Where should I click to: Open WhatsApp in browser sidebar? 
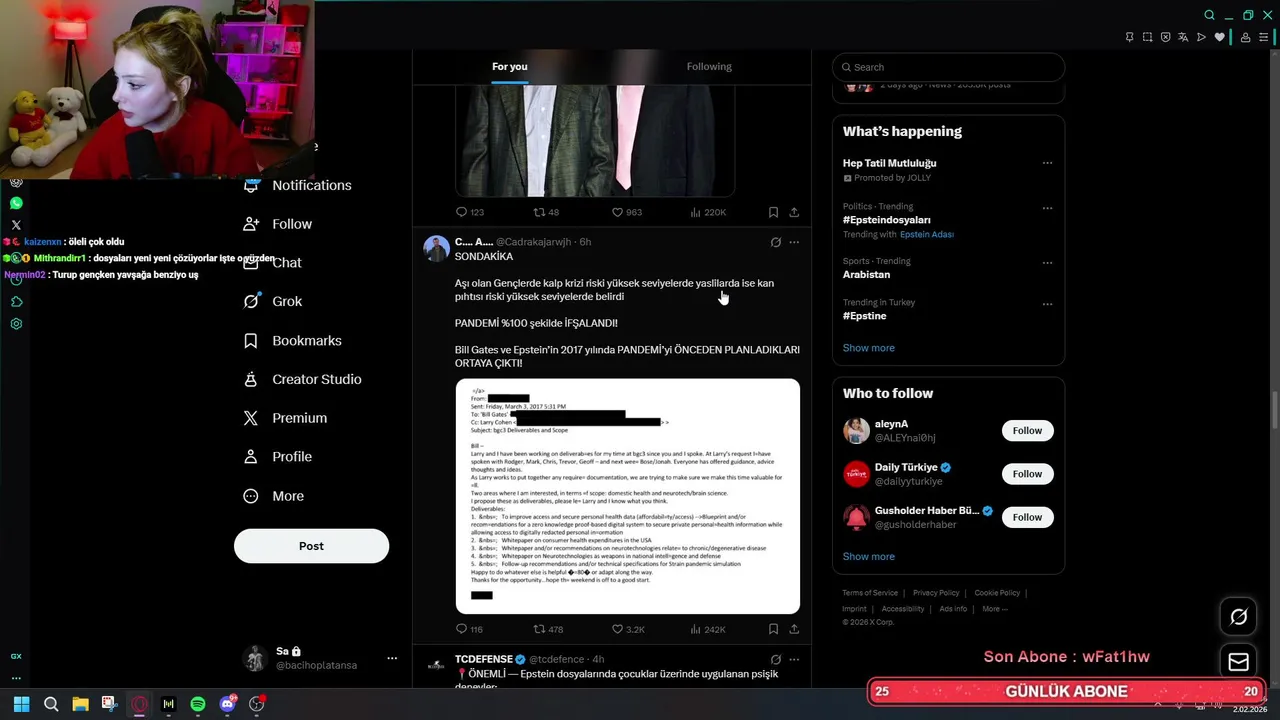[x=16, y=203]
